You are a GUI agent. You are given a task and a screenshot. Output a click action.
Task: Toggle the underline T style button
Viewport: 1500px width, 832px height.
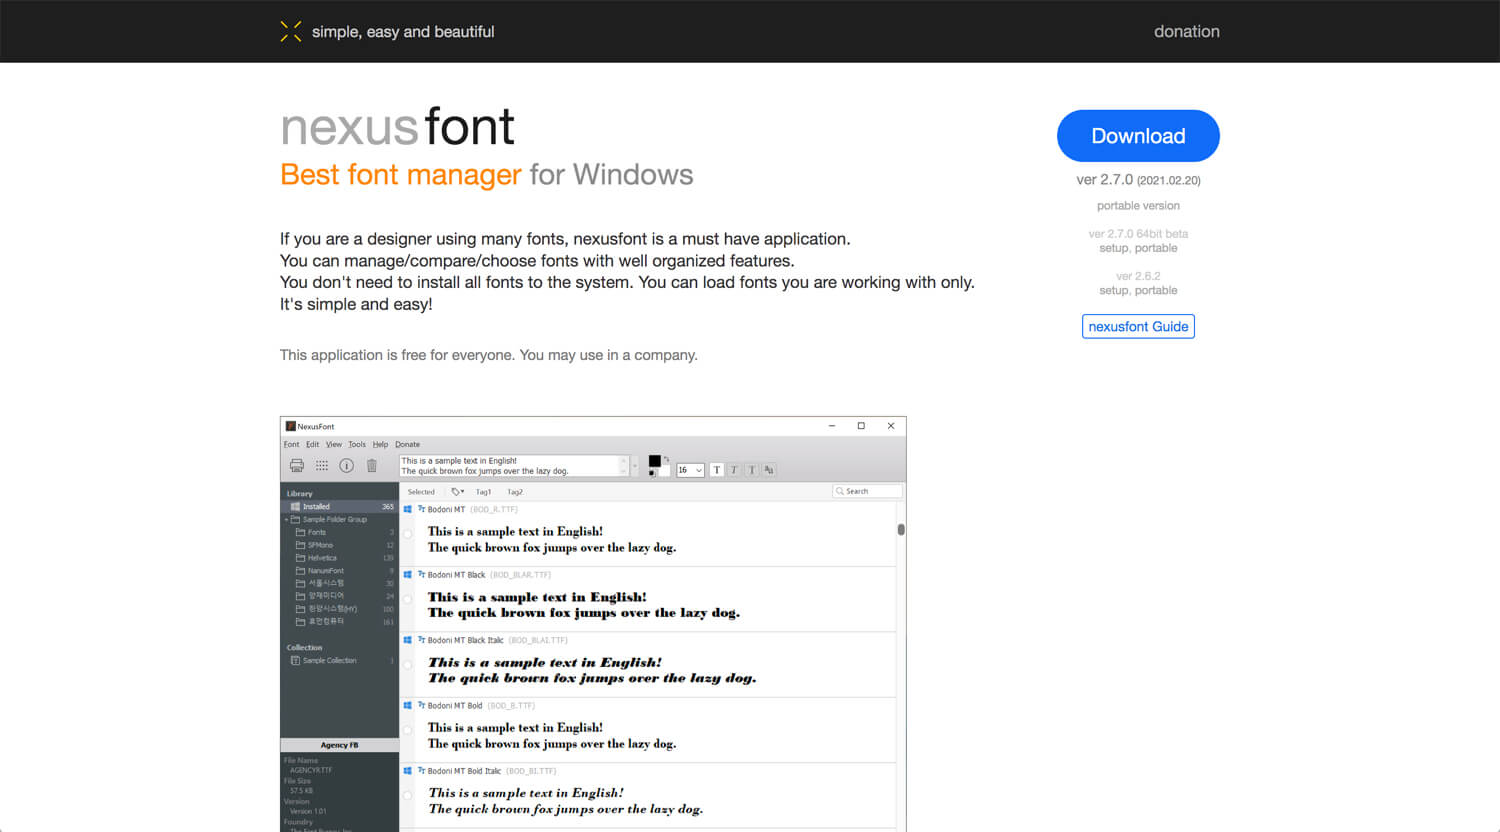pos(752,470)
